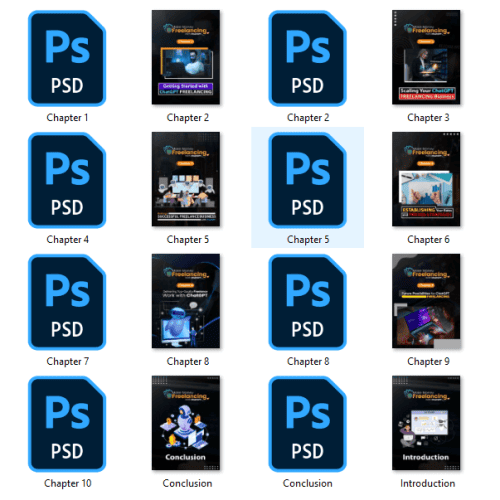Click the "Chapter 10" file name
The width and height of the screenshot is (500, 500).
tap(67, 484)
